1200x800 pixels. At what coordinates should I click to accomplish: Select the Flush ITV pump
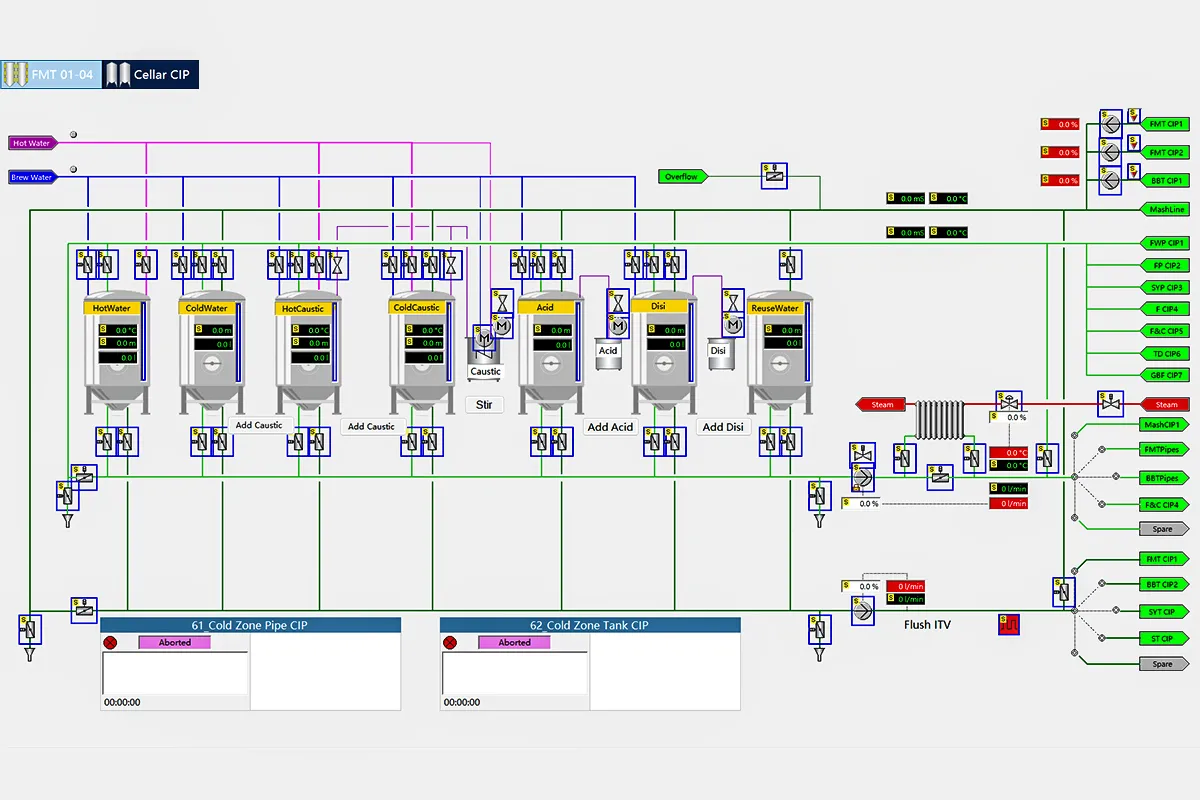point(862,610)
